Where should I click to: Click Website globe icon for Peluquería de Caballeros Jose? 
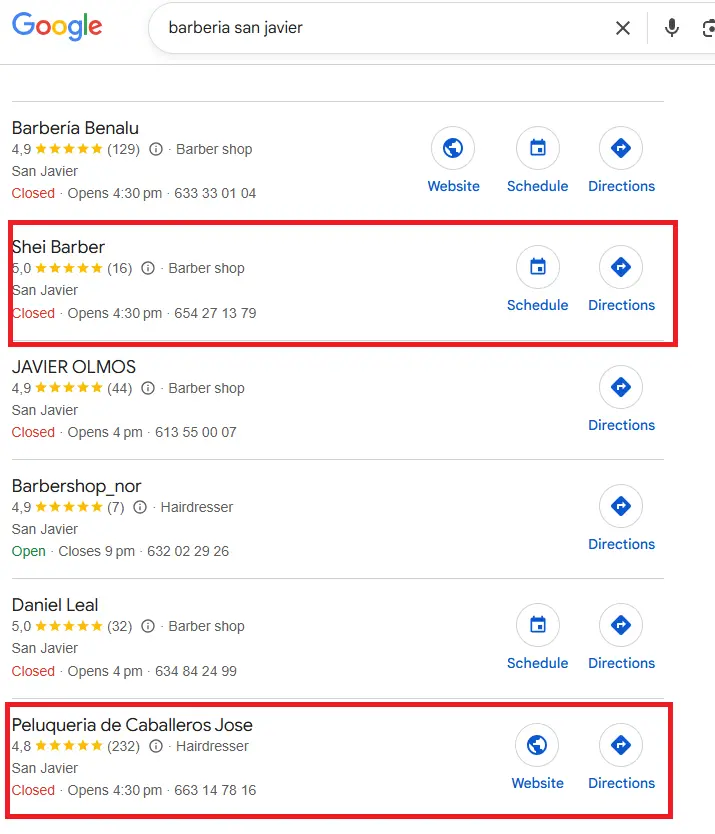point(537,745)
